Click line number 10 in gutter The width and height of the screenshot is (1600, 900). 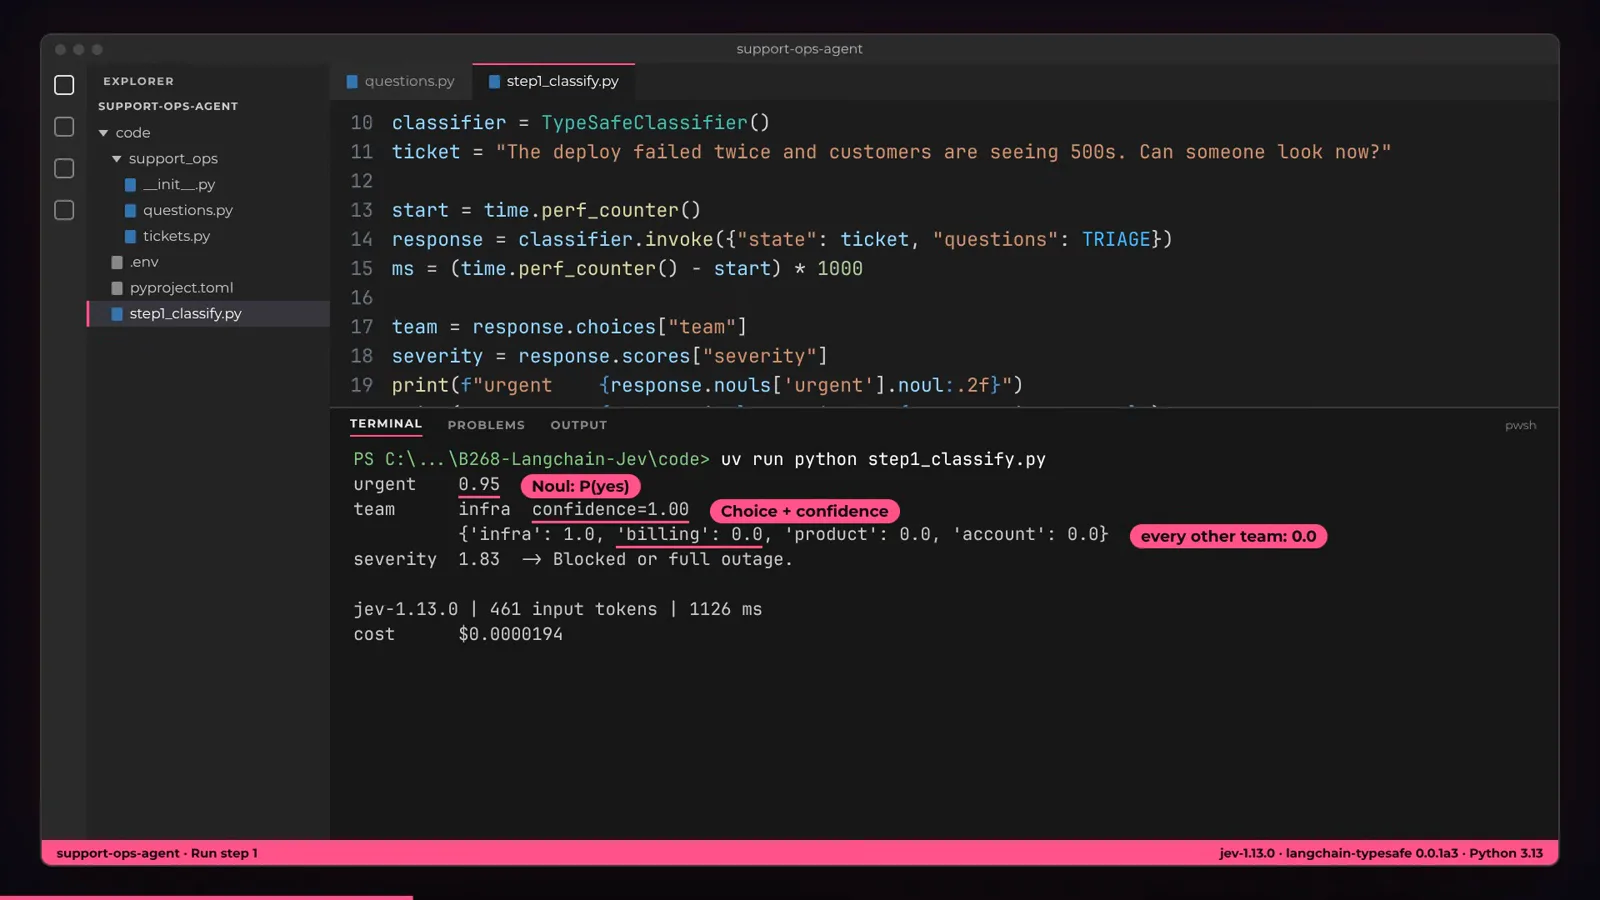(x=361, y=123)
